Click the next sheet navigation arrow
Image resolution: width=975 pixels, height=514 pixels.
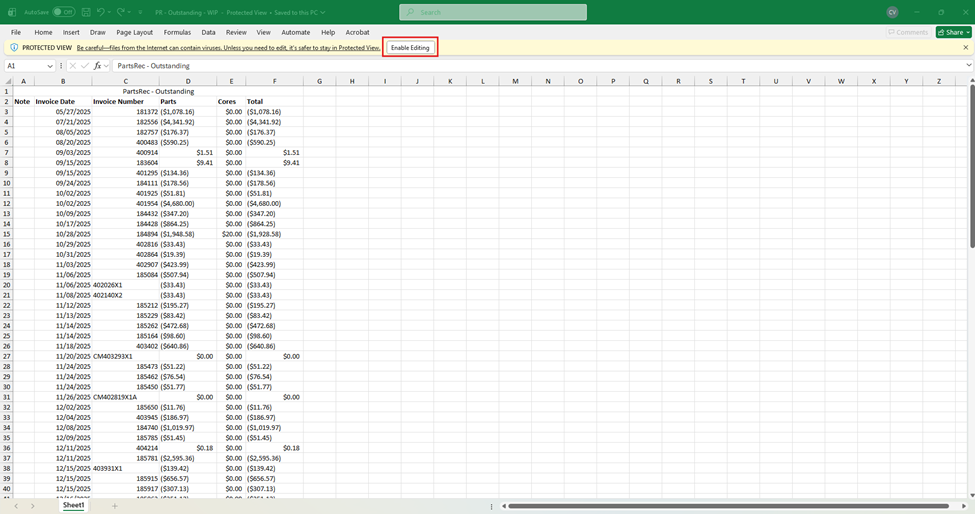[x=32, y=506]
